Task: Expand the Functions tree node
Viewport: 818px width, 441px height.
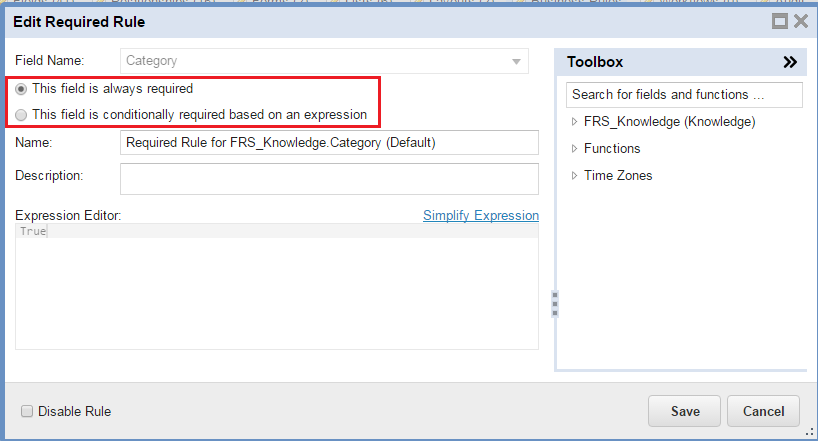Action: (574, 149)
